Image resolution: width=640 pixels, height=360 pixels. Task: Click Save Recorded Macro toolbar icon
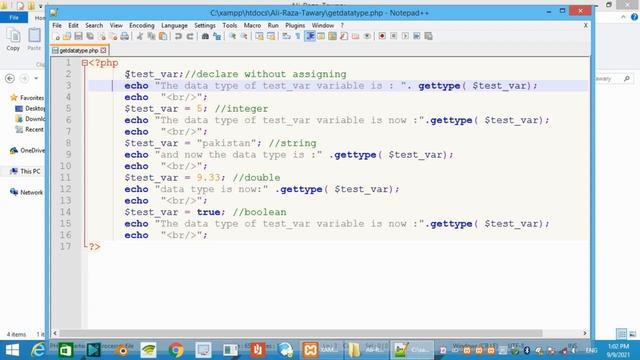point(428,36)
